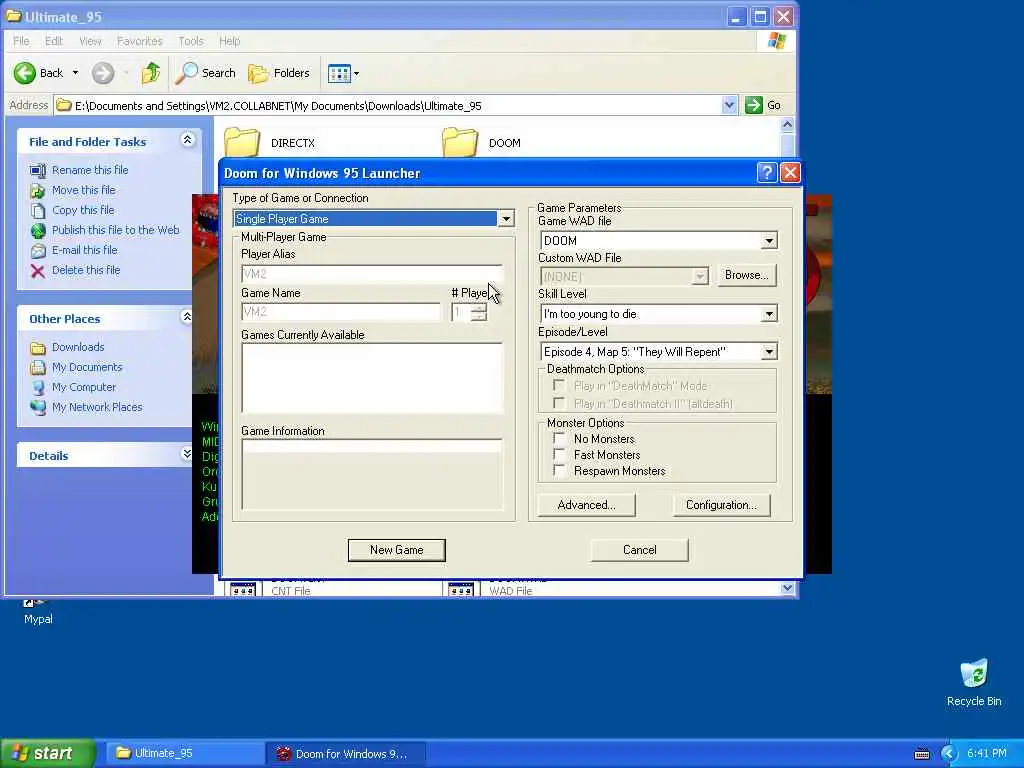
Task: Click the red Delete this file icon
Action: point(38,271)
